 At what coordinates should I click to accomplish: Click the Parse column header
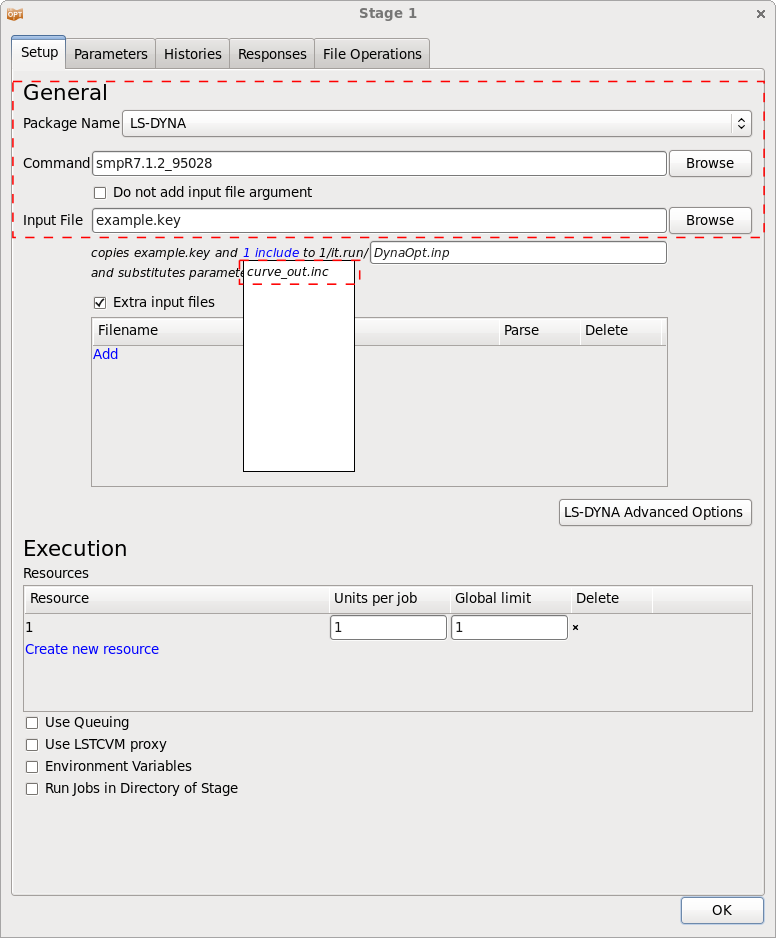(539, 331)
